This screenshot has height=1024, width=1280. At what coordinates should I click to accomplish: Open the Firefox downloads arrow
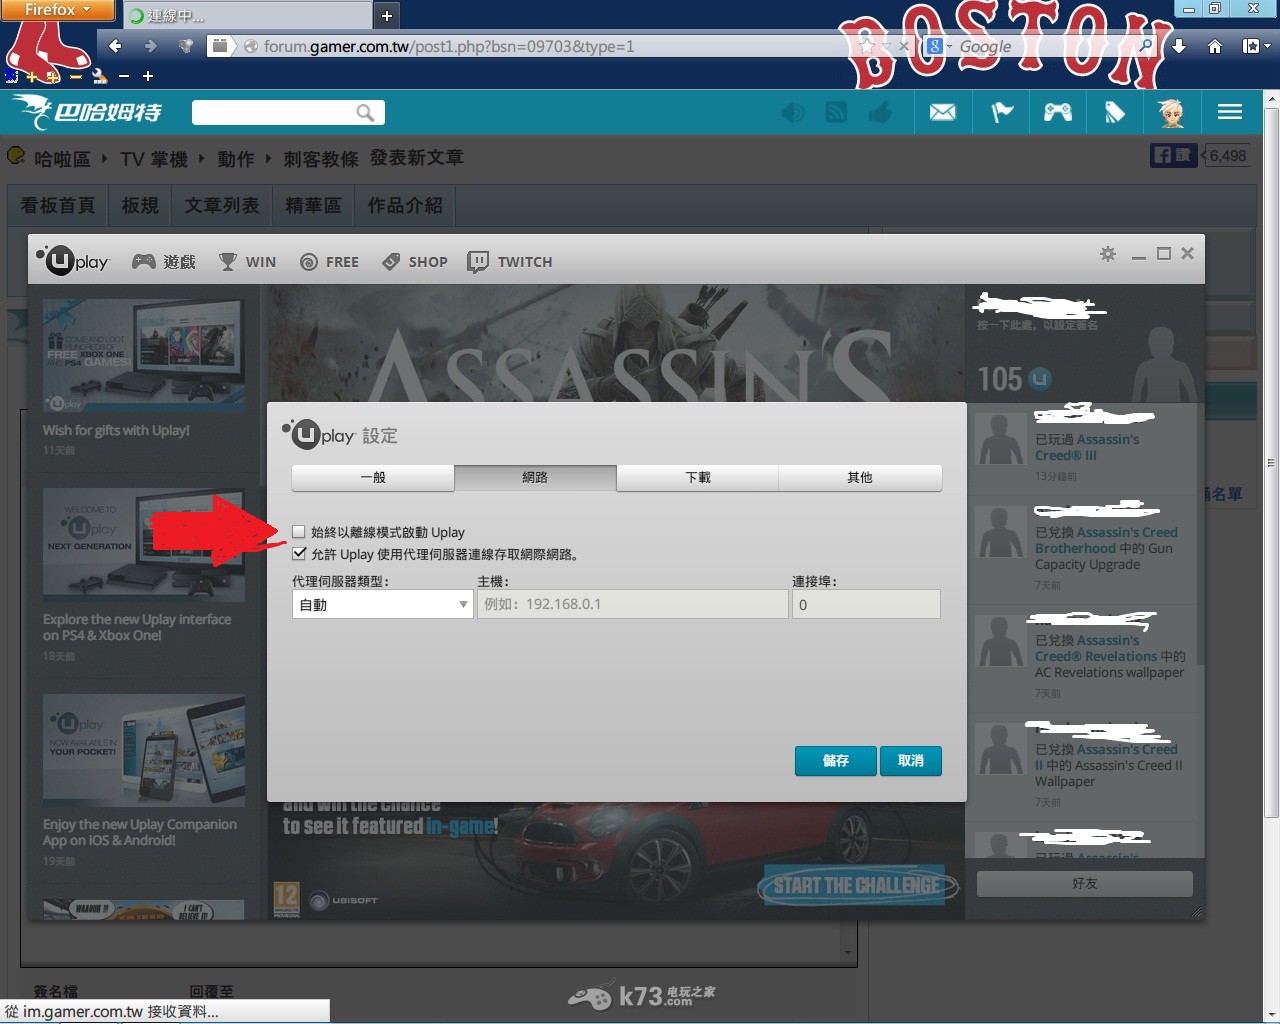tap(1179, 46)
